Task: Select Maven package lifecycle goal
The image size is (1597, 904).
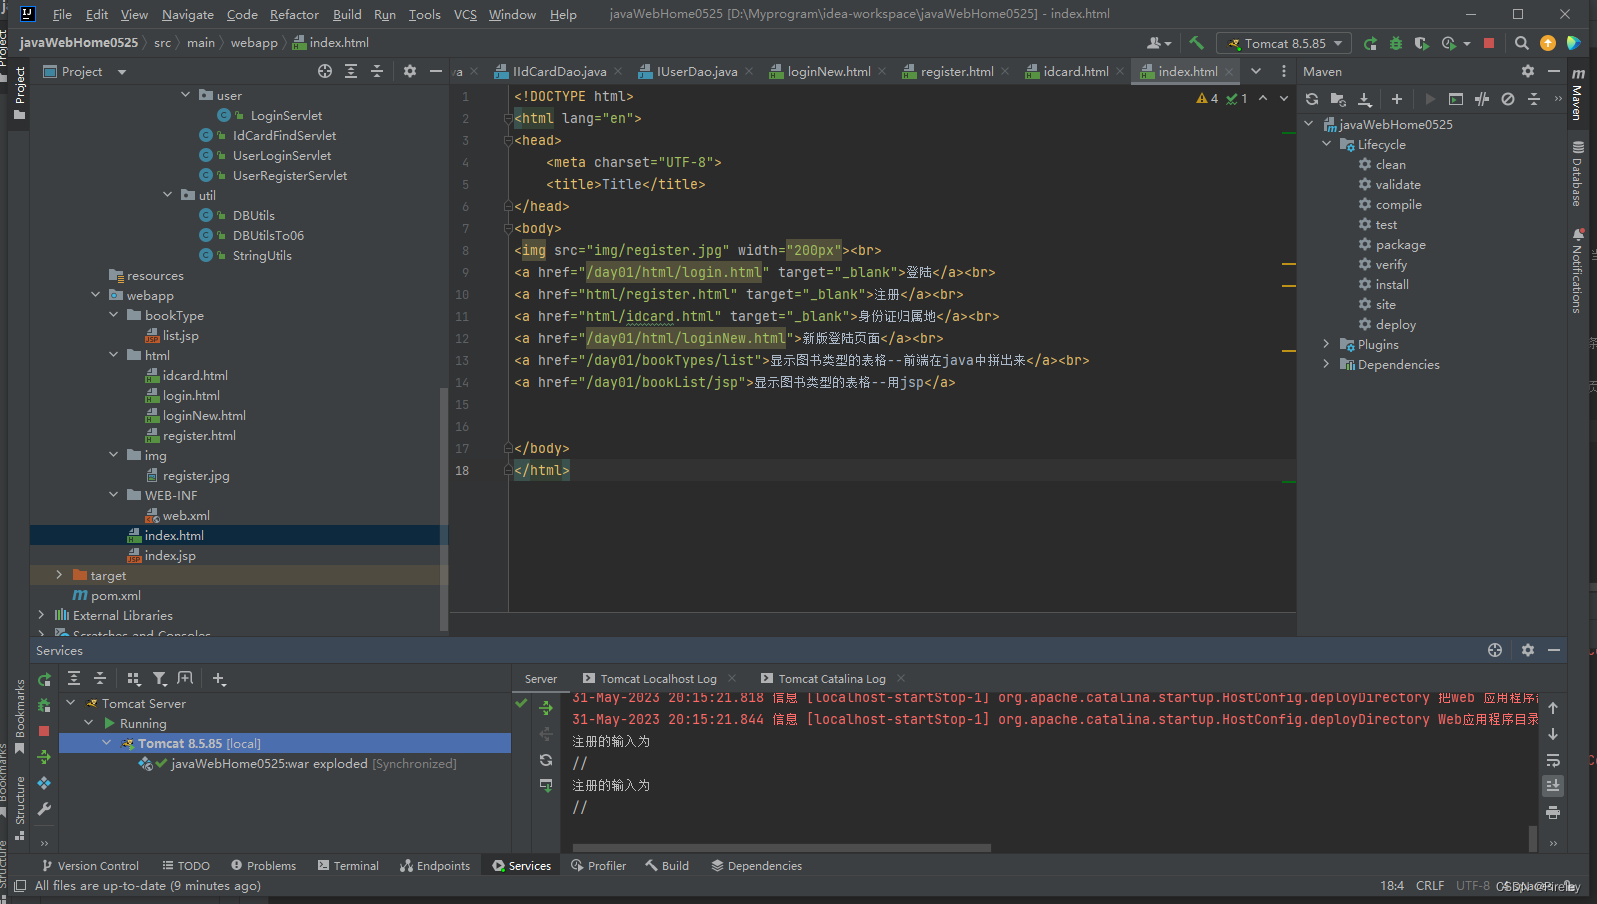Action: [x=1400, y=244]
